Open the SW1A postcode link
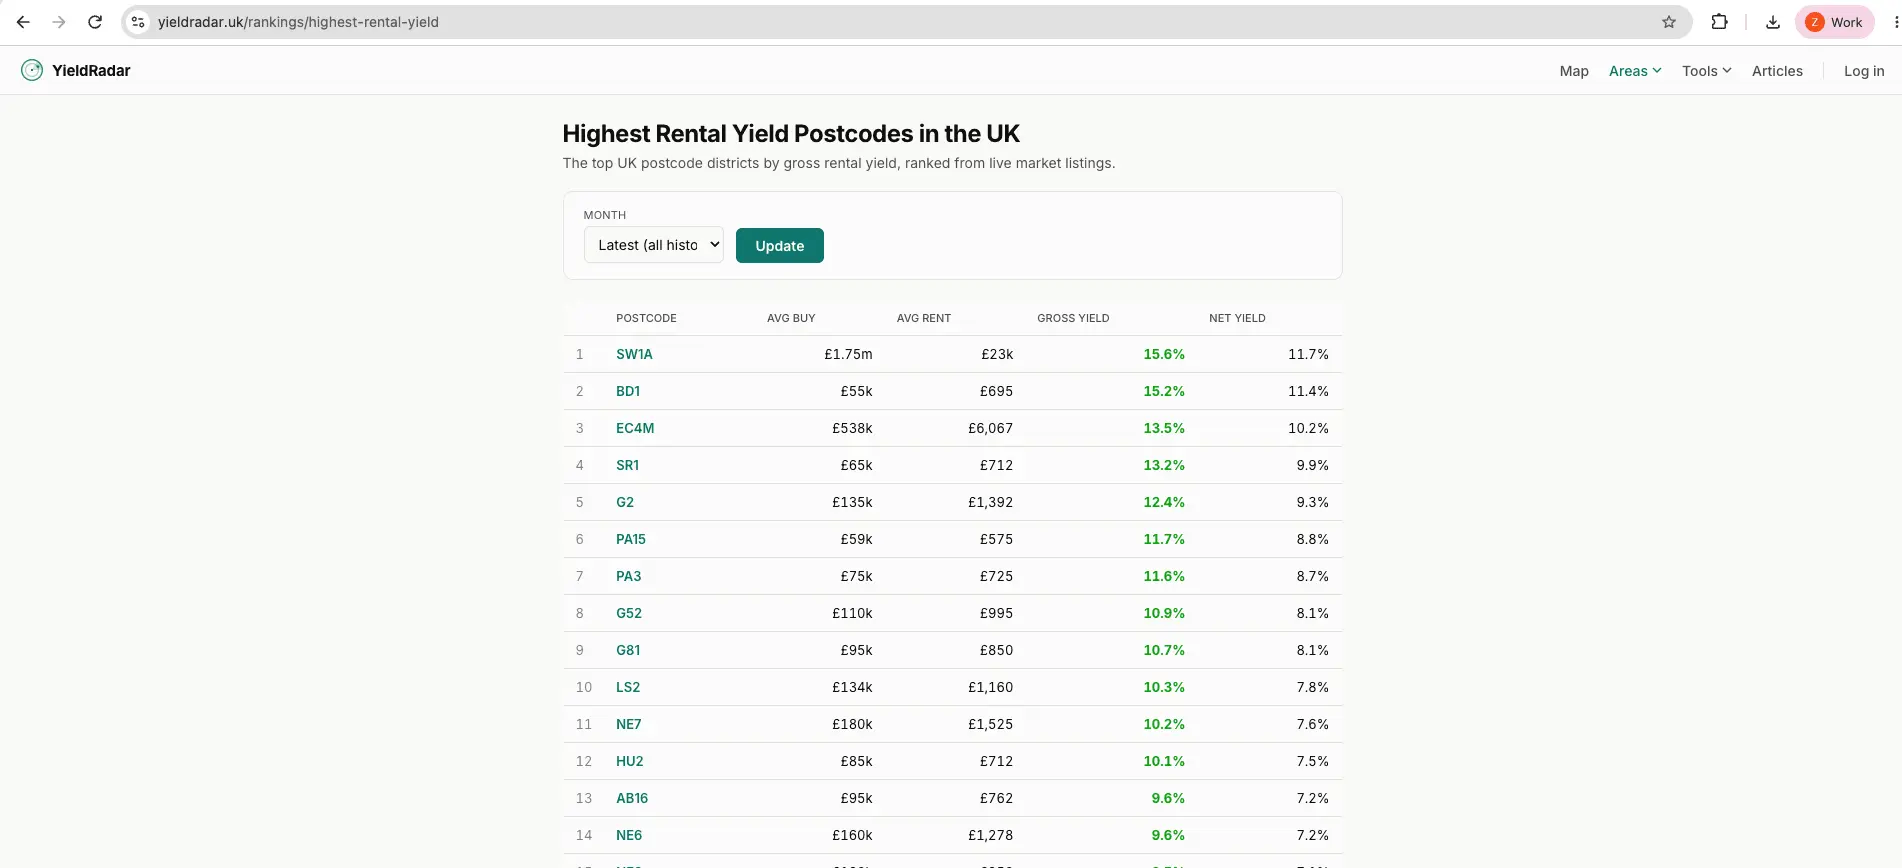 [634, 354]
